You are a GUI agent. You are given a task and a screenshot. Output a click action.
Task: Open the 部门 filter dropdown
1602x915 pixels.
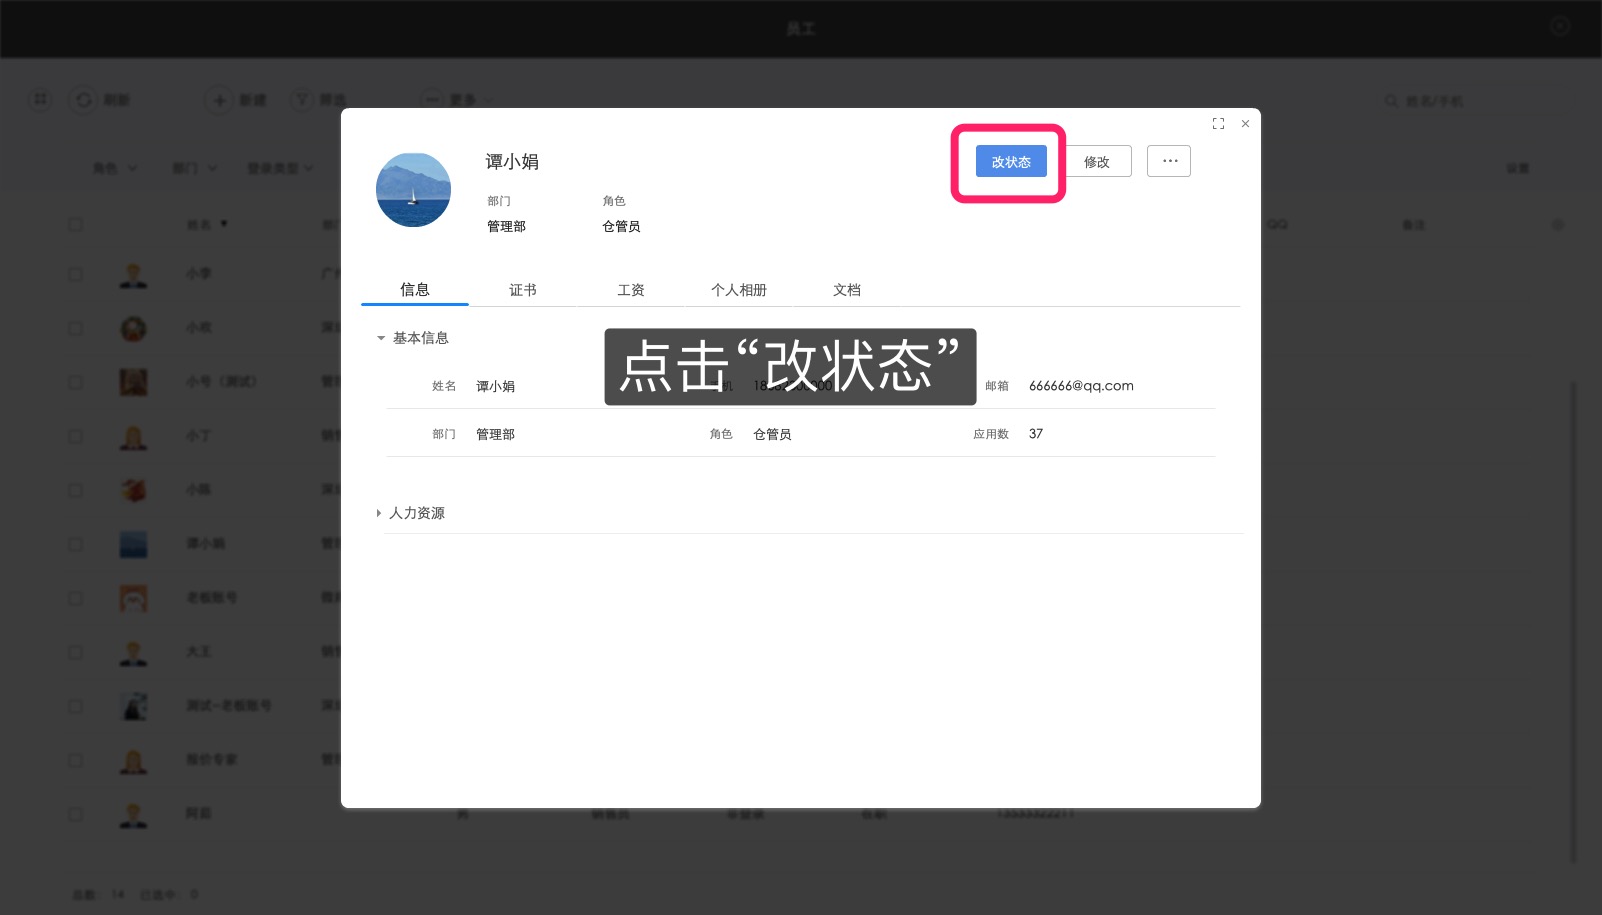[194, 168]
